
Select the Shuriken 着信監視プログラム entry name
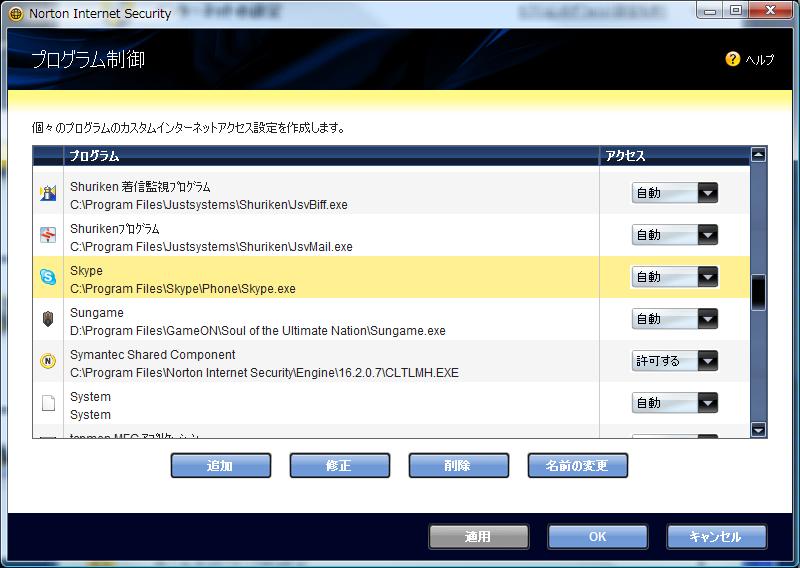click(x=140, y=187)
